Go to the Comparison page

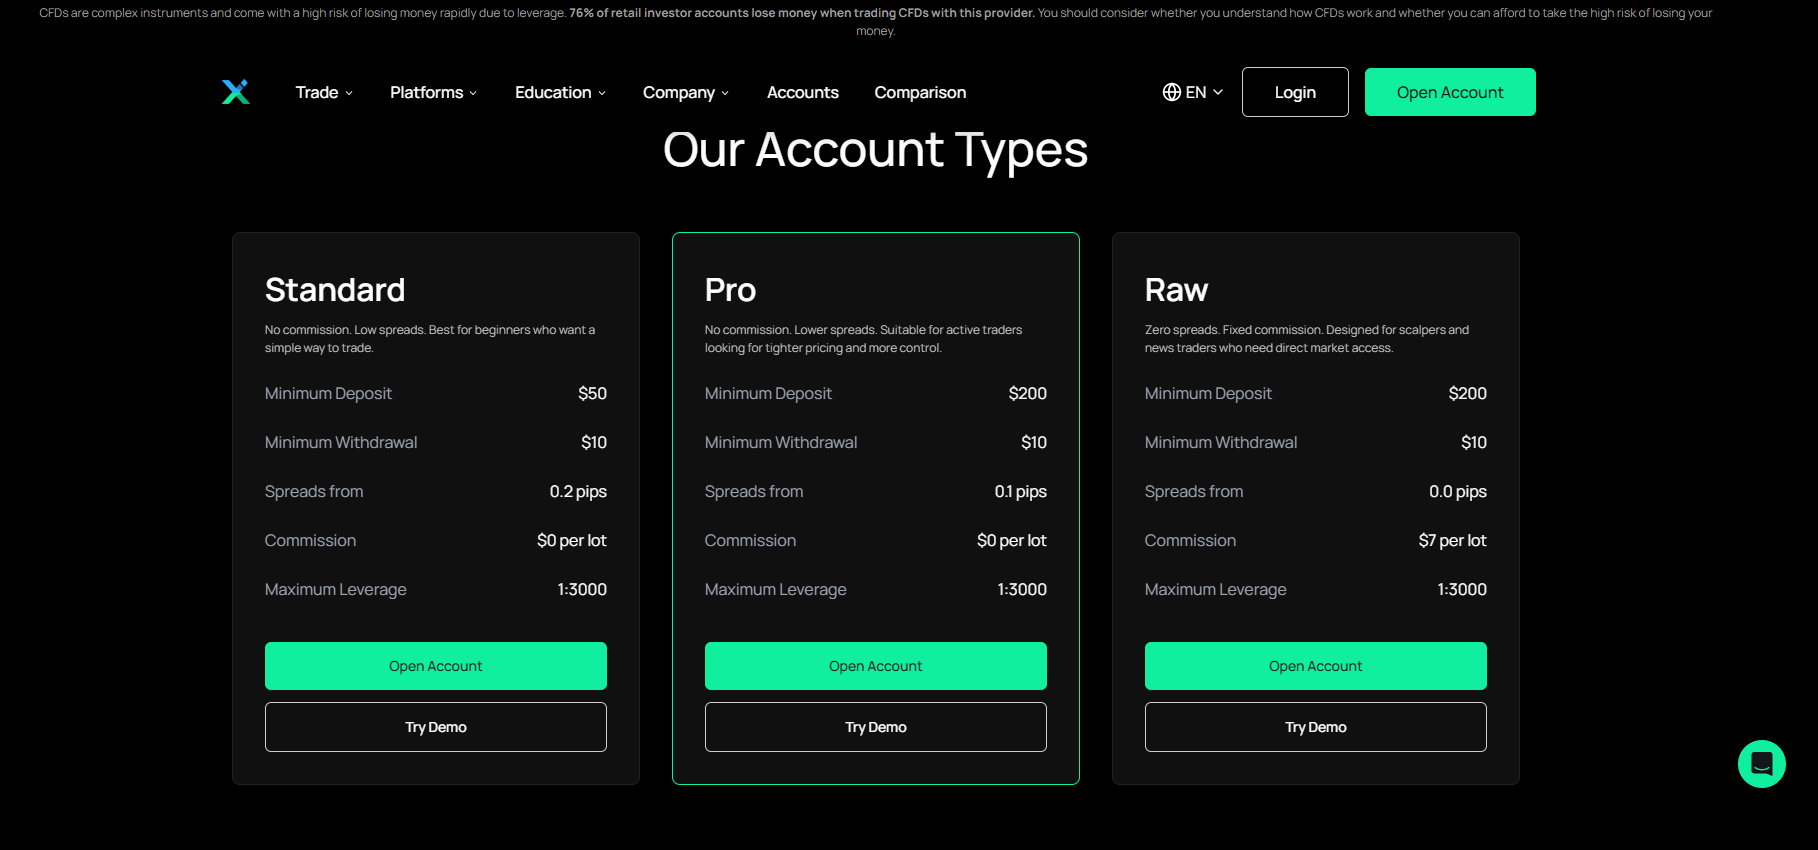(x=919, y=92)
